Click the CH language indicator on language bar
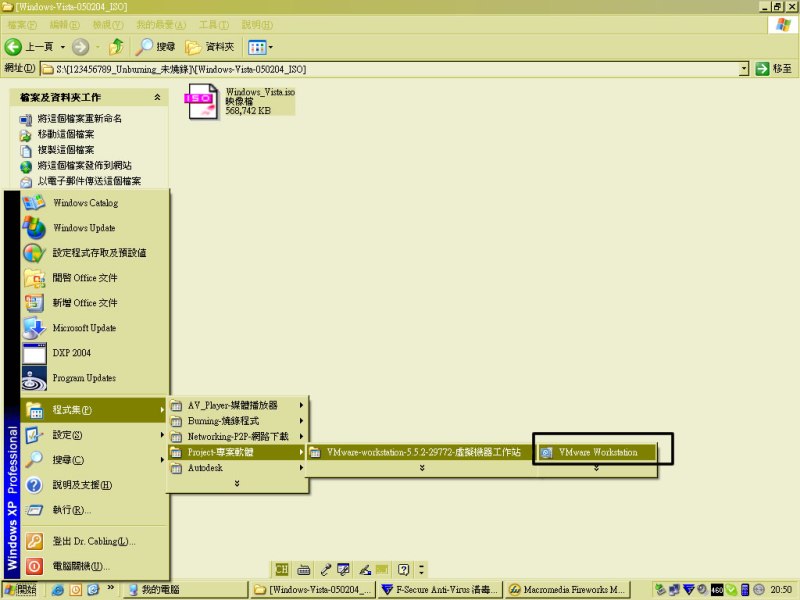The image size is (800, 600). [x=282, y=569]
